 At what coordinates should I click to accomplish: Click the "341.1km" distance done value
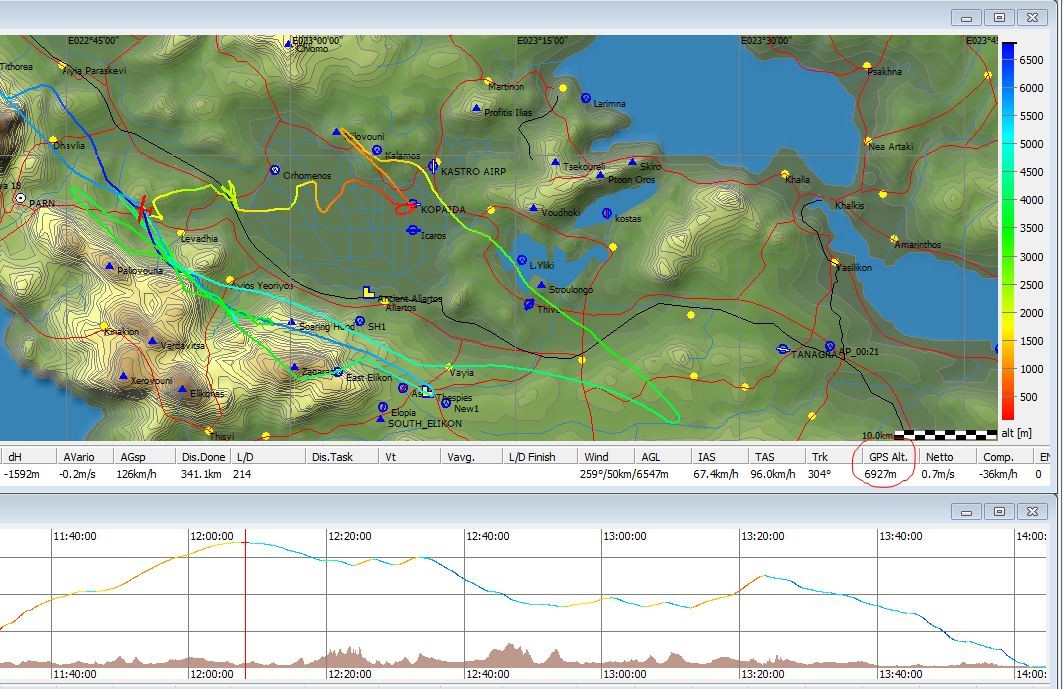201,474
